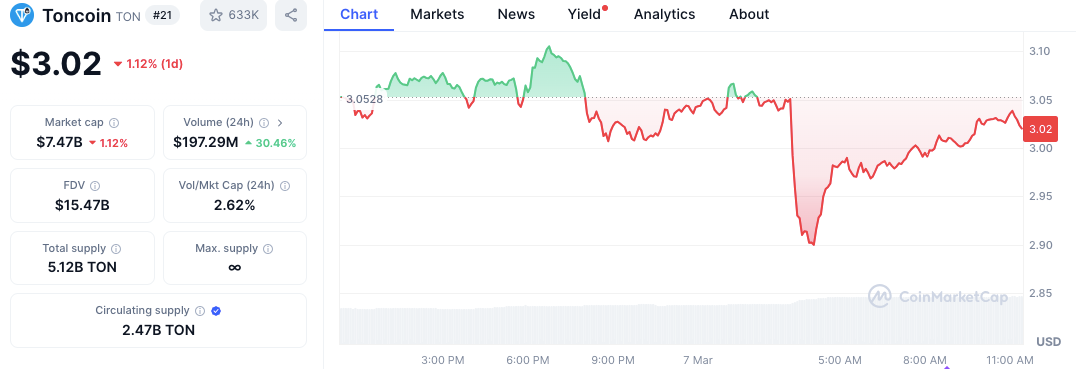Click the FDV info icon

95,186
